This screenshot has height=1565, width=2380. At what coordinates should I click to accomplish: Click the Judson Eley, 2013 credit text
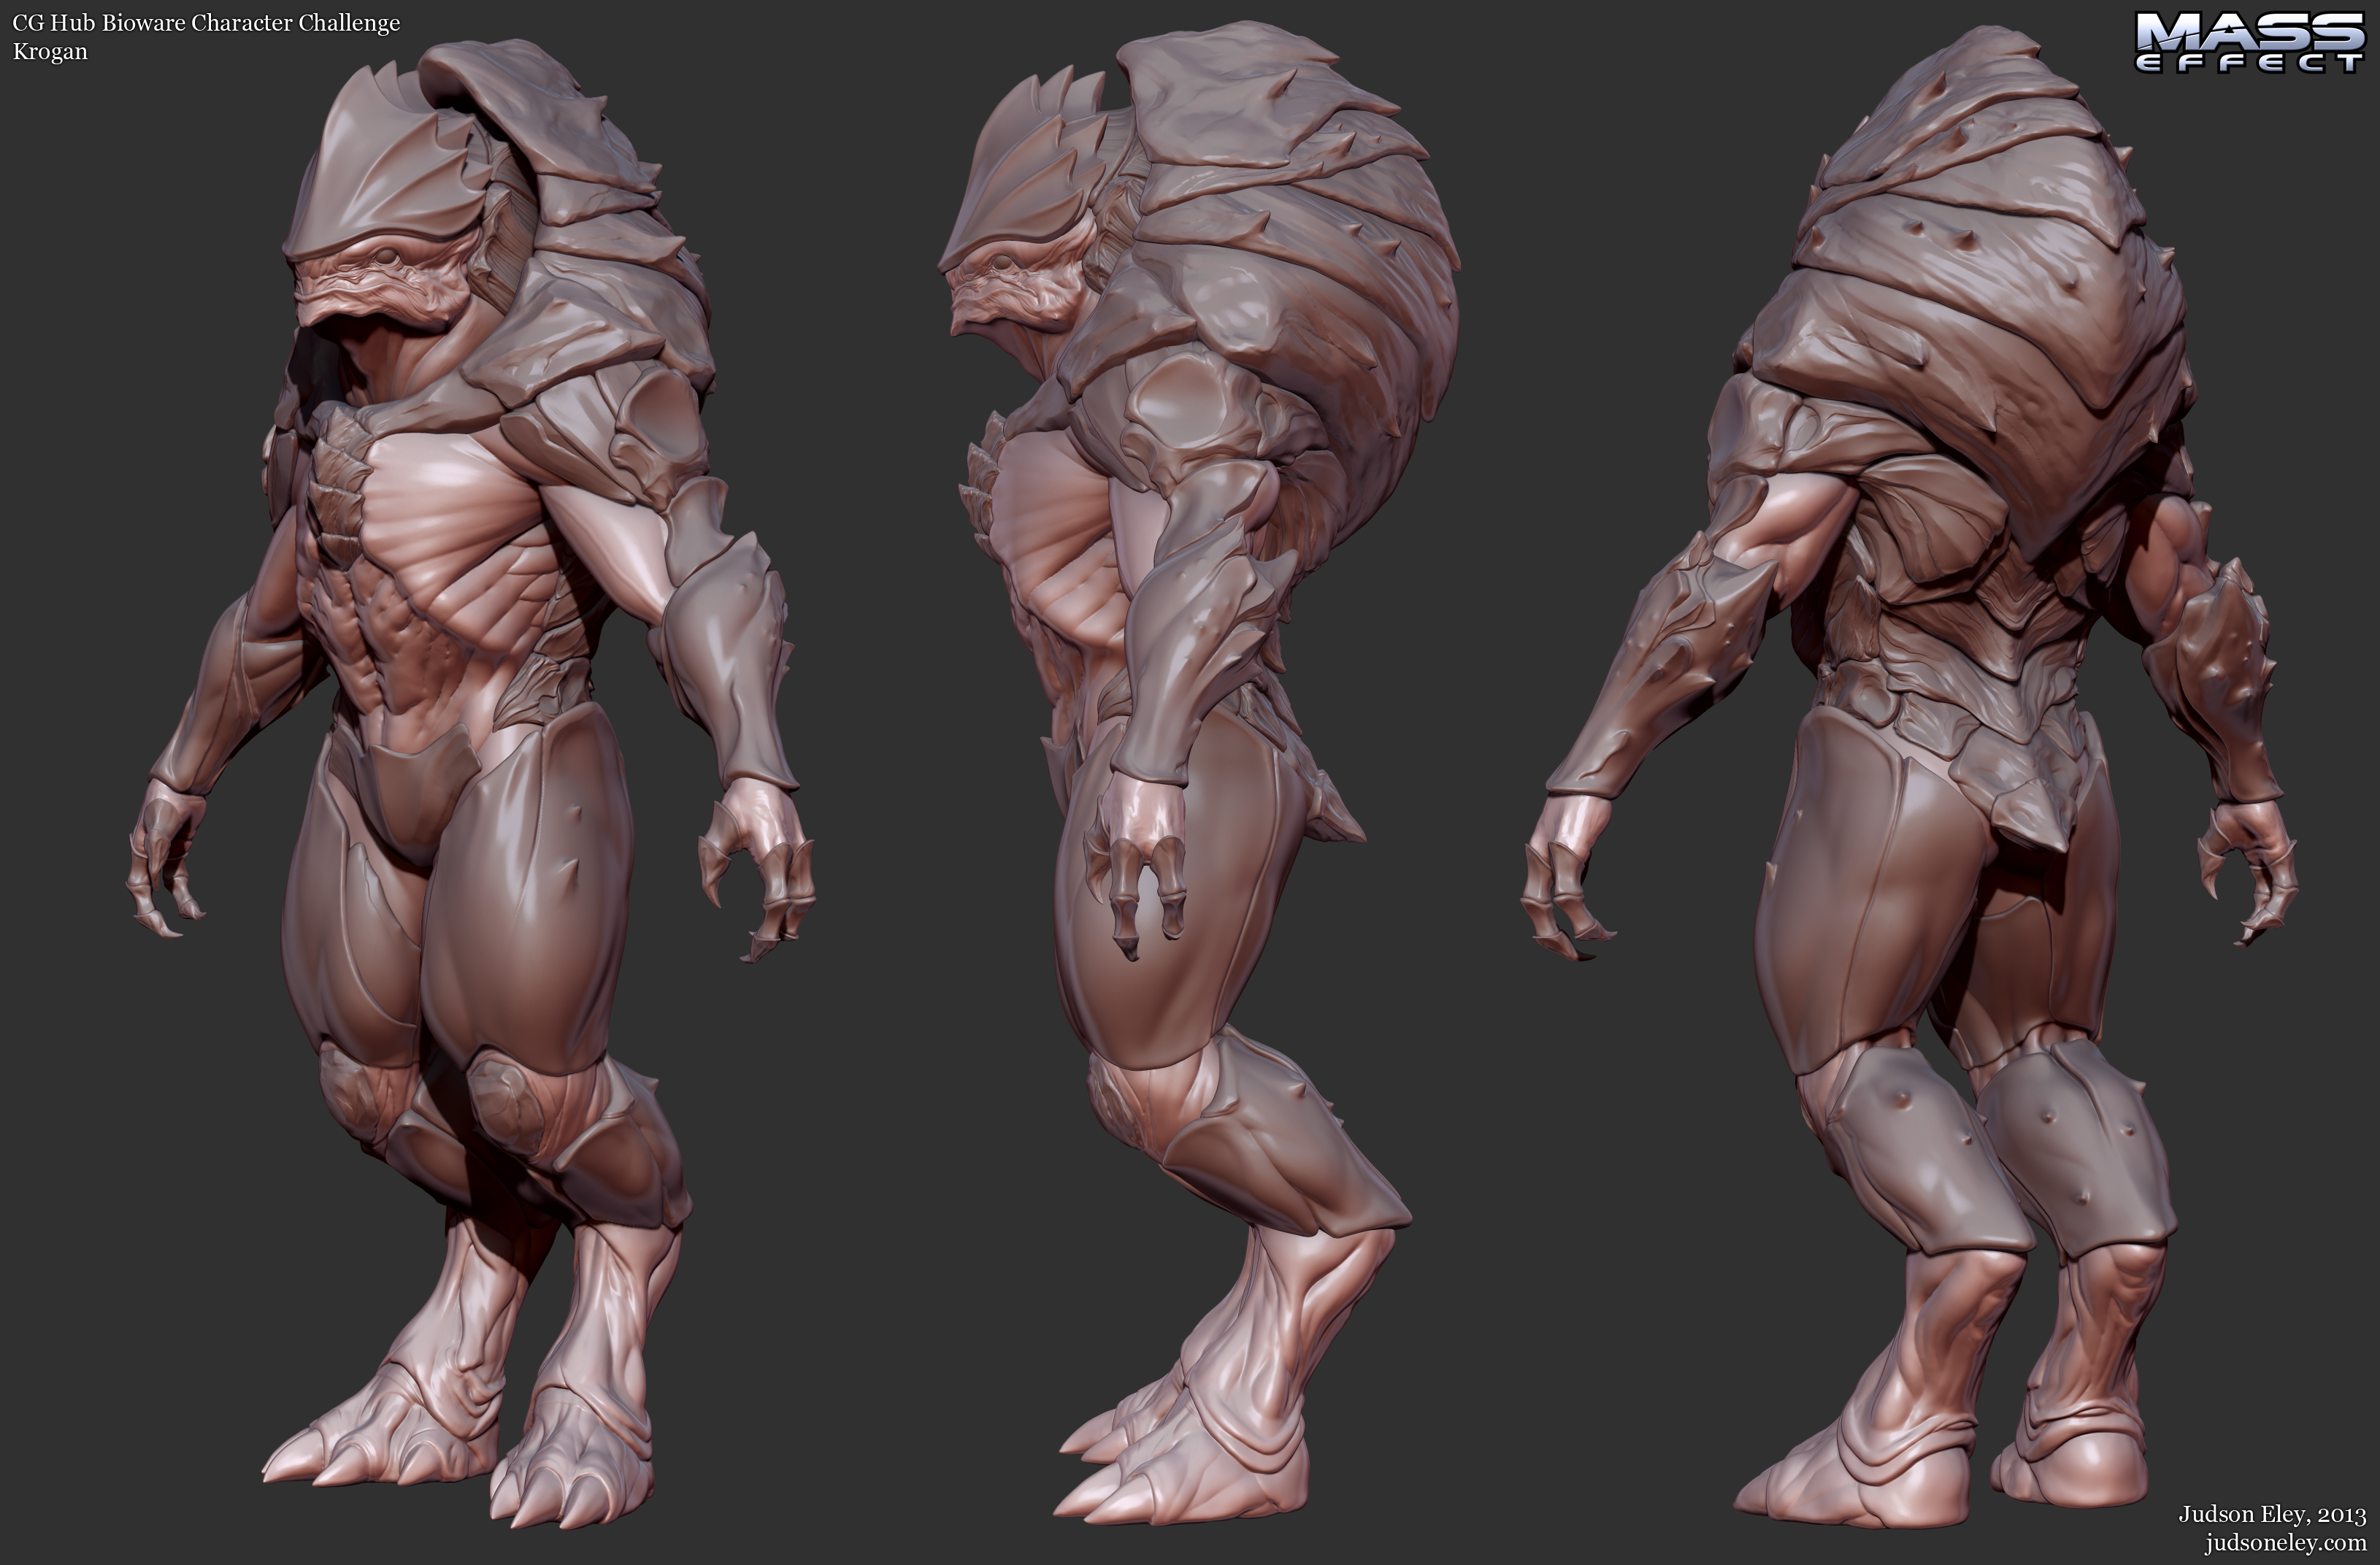click(x=2272, y=1515)
